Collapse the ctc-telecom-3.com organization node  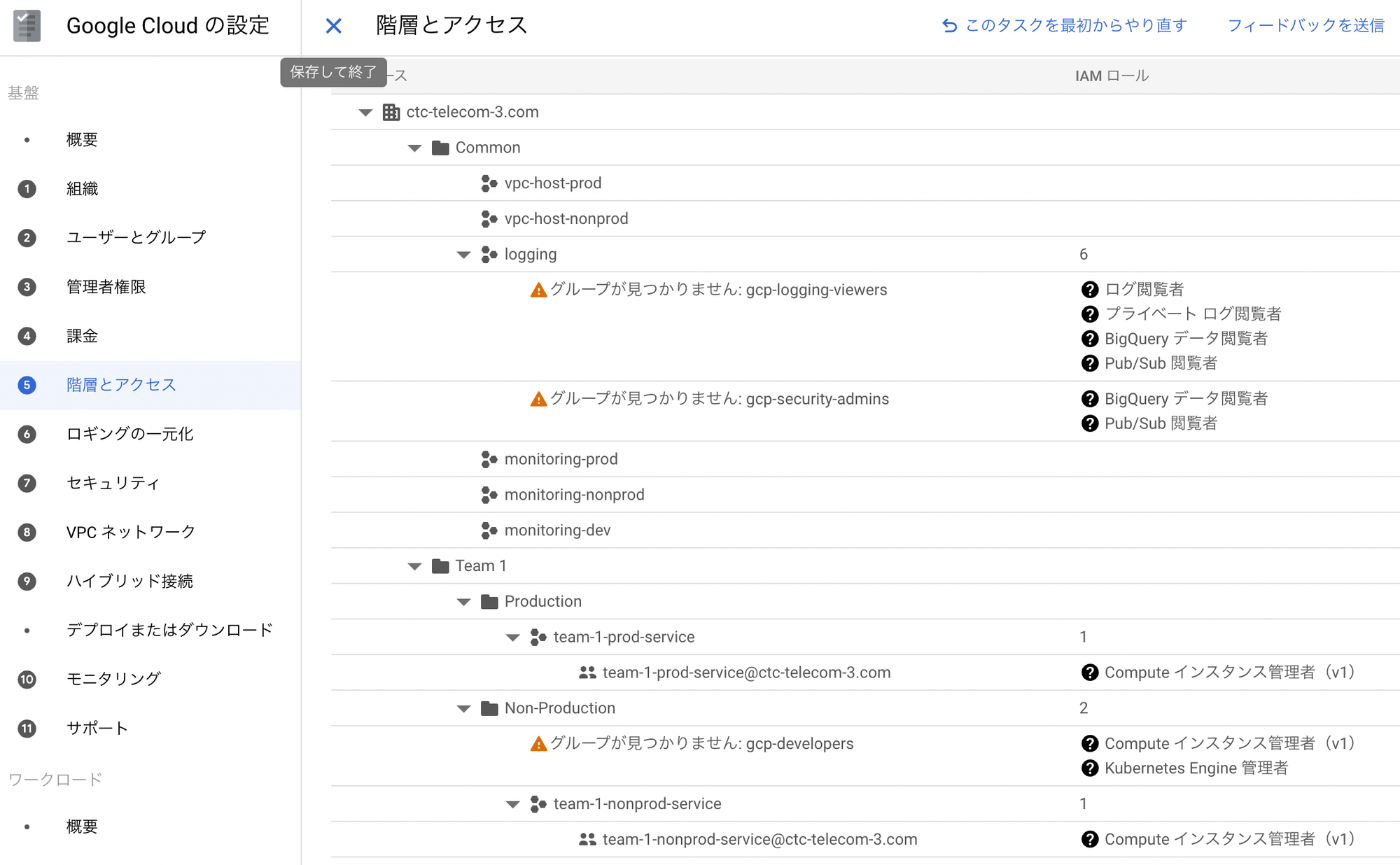365,113
